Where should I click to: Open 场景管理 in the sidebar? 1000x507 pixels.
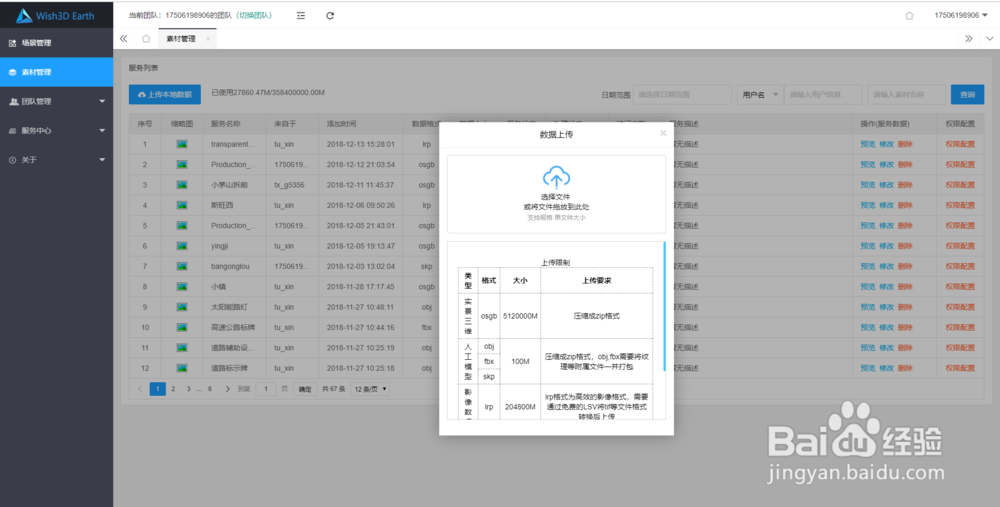[57, 43]
